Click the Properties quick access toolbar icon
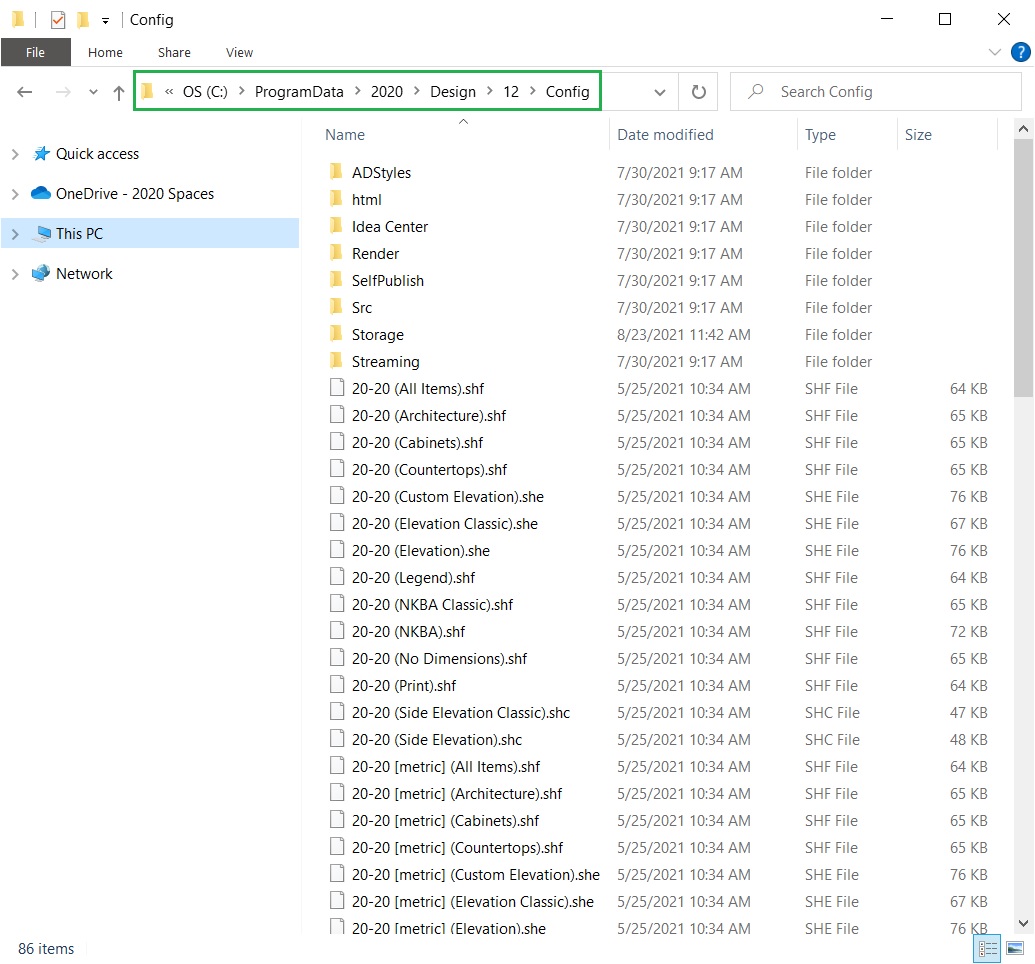Screen dimensions: 1035x964 click(58, 20)
